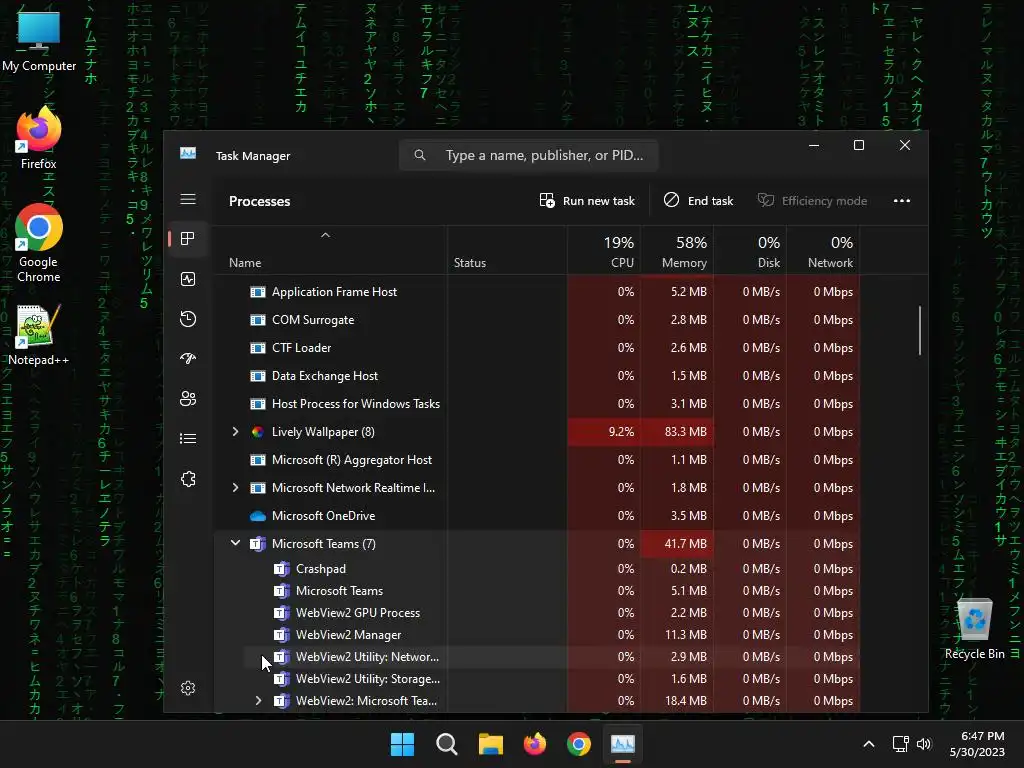The height and width of the screenshot is (768, 1024).
Task: Select the Data Exchange Host process row
Action: point(537,376)
